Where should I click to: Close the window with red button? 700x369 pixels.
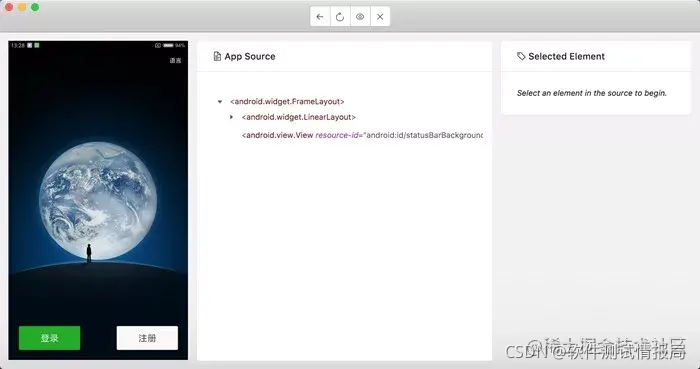tap(8, 7)
